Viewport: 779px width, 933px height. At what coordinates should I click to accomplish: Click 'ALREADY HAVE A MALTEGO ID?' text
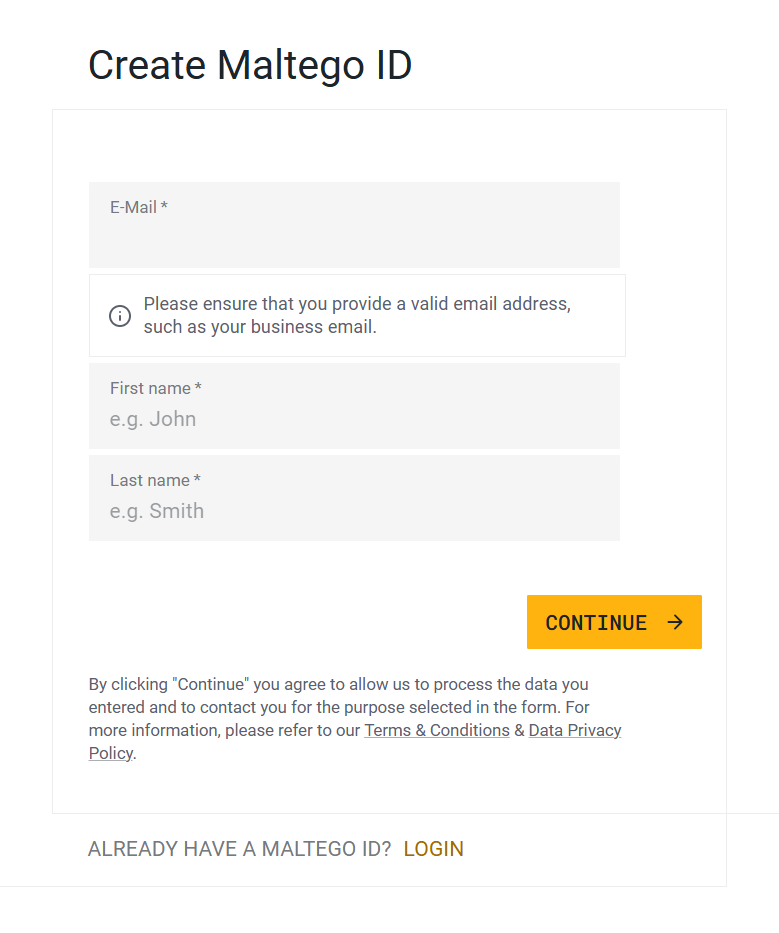[239, 849]
